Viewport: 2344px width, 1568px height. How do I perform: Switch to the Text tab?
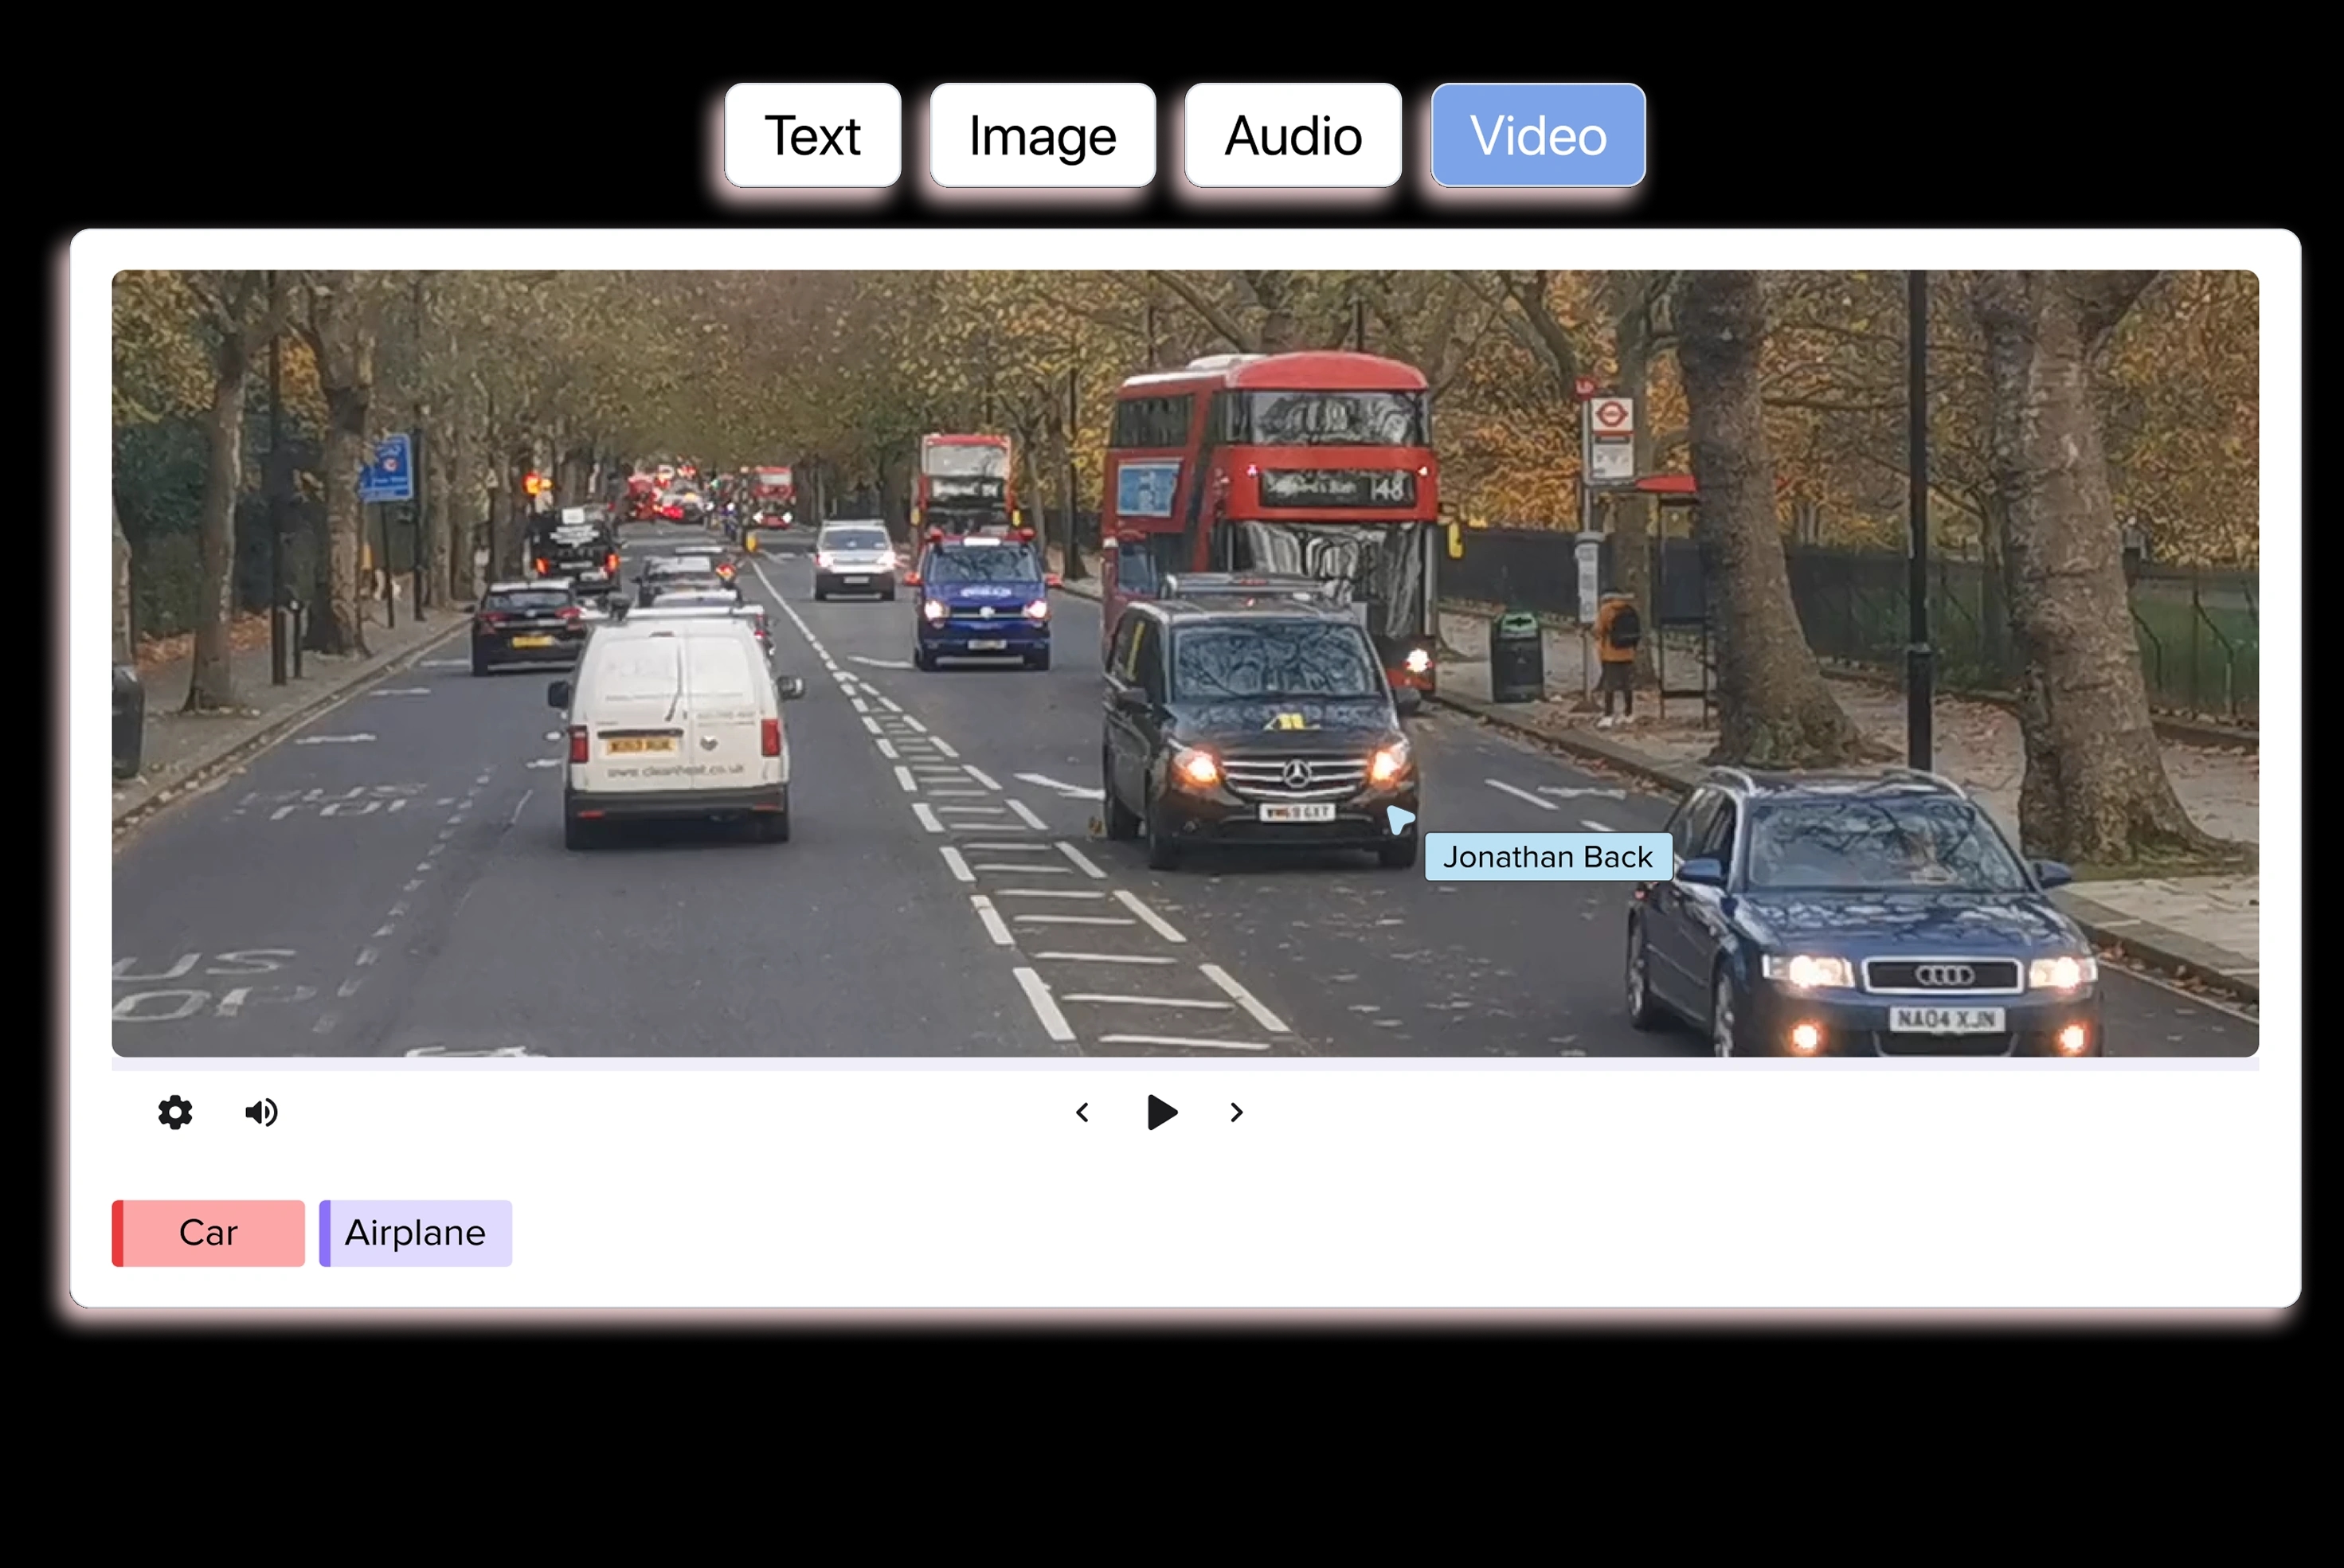coord(812,135)
